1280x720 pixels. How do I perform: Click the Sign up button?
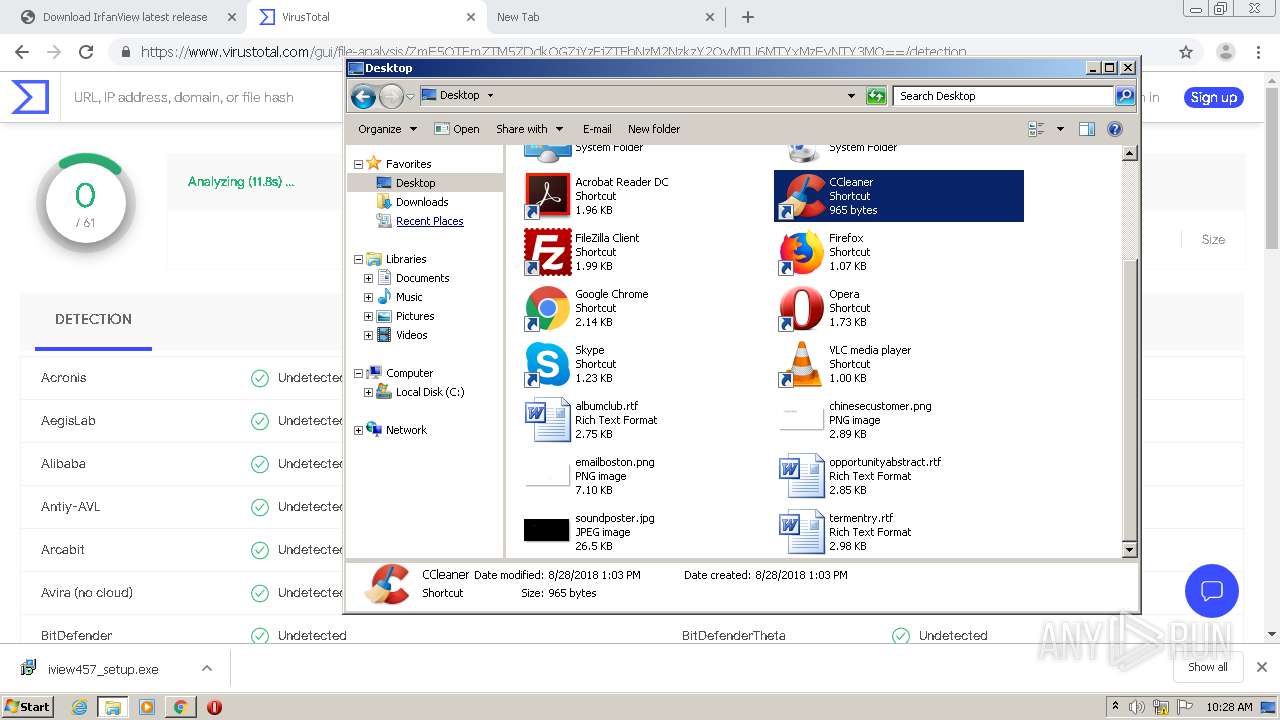coord(1214,97)
